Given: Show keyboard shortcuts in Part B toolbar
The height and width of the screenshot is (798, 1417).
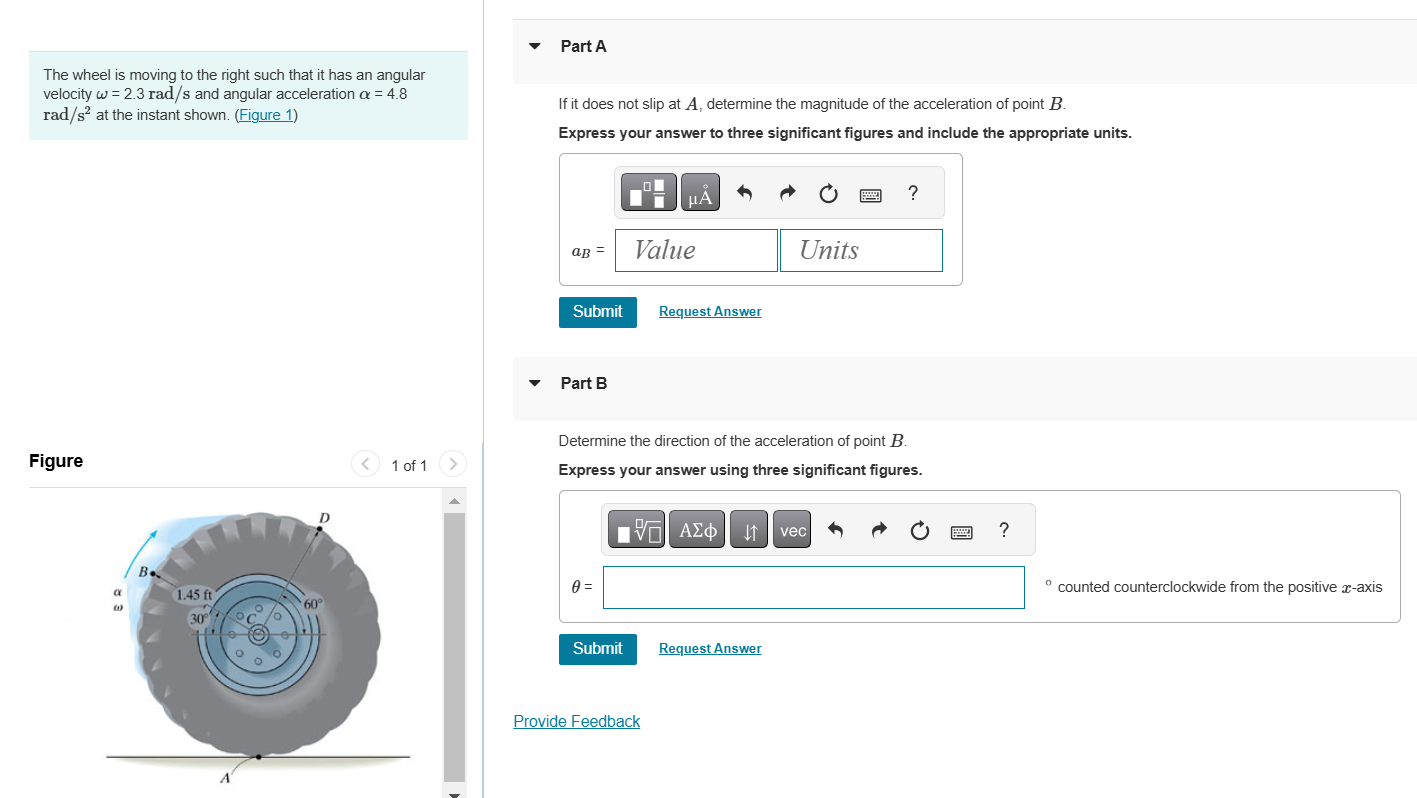Looking at the screenshot, I should pyautogui.click(x=963, y=533).
